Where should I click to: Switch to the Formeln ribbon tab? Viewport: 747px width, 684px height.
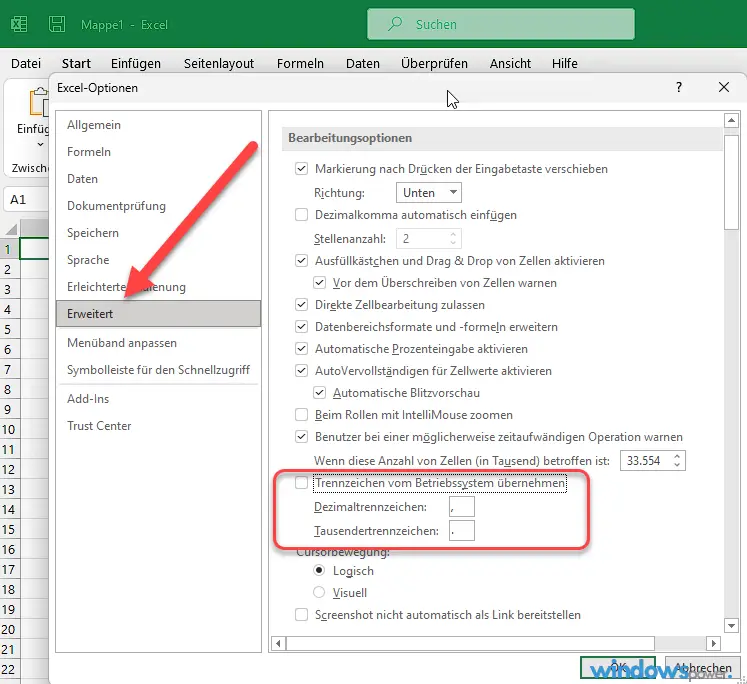tap(300, 63)
